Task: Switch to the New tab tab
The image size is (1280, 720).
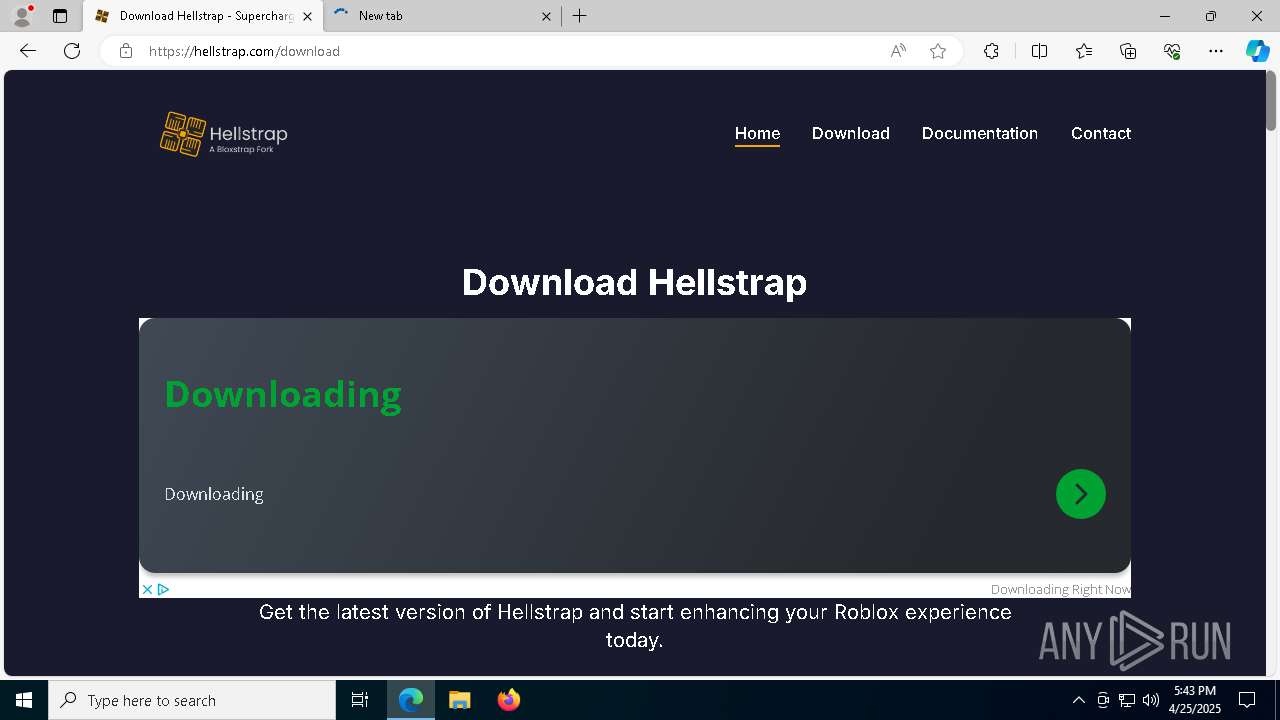Action: pos(442,16)
